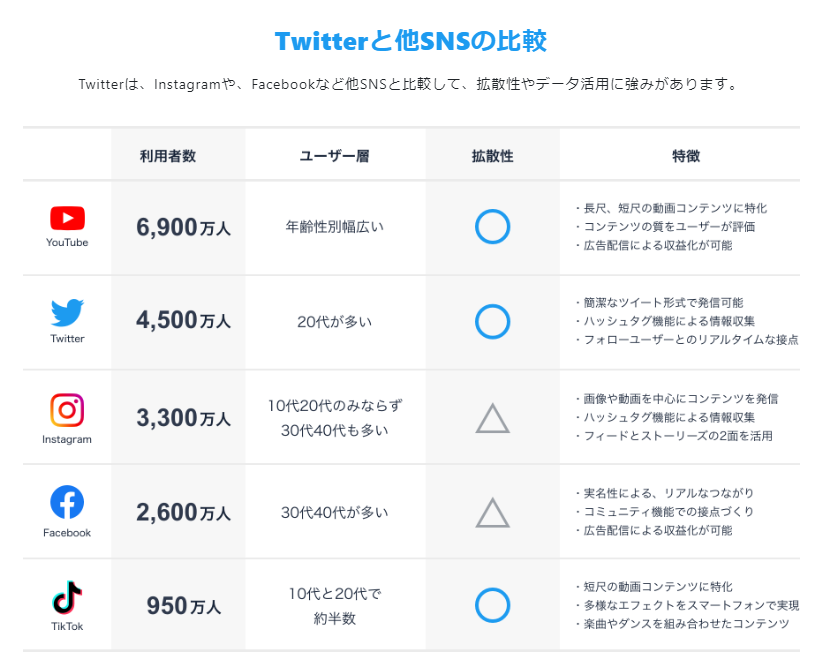
Task: Click the blue circle in Twitter row
Action: coord(492,321)
